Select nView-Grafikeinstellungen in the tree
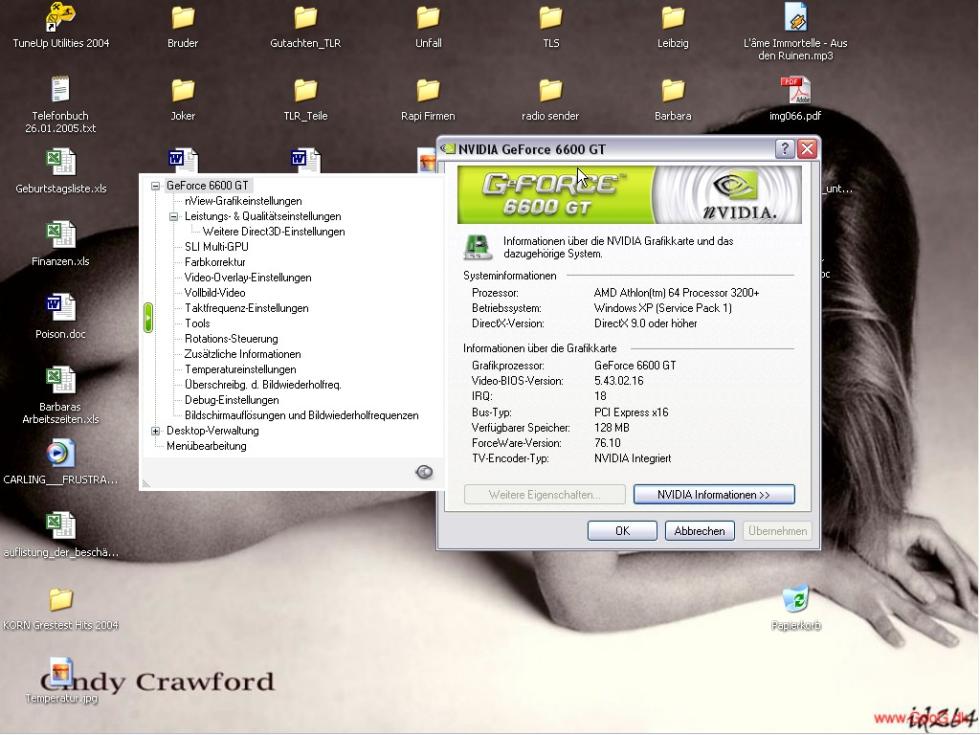Screen dimensions: 980x735 click(243, 201)
